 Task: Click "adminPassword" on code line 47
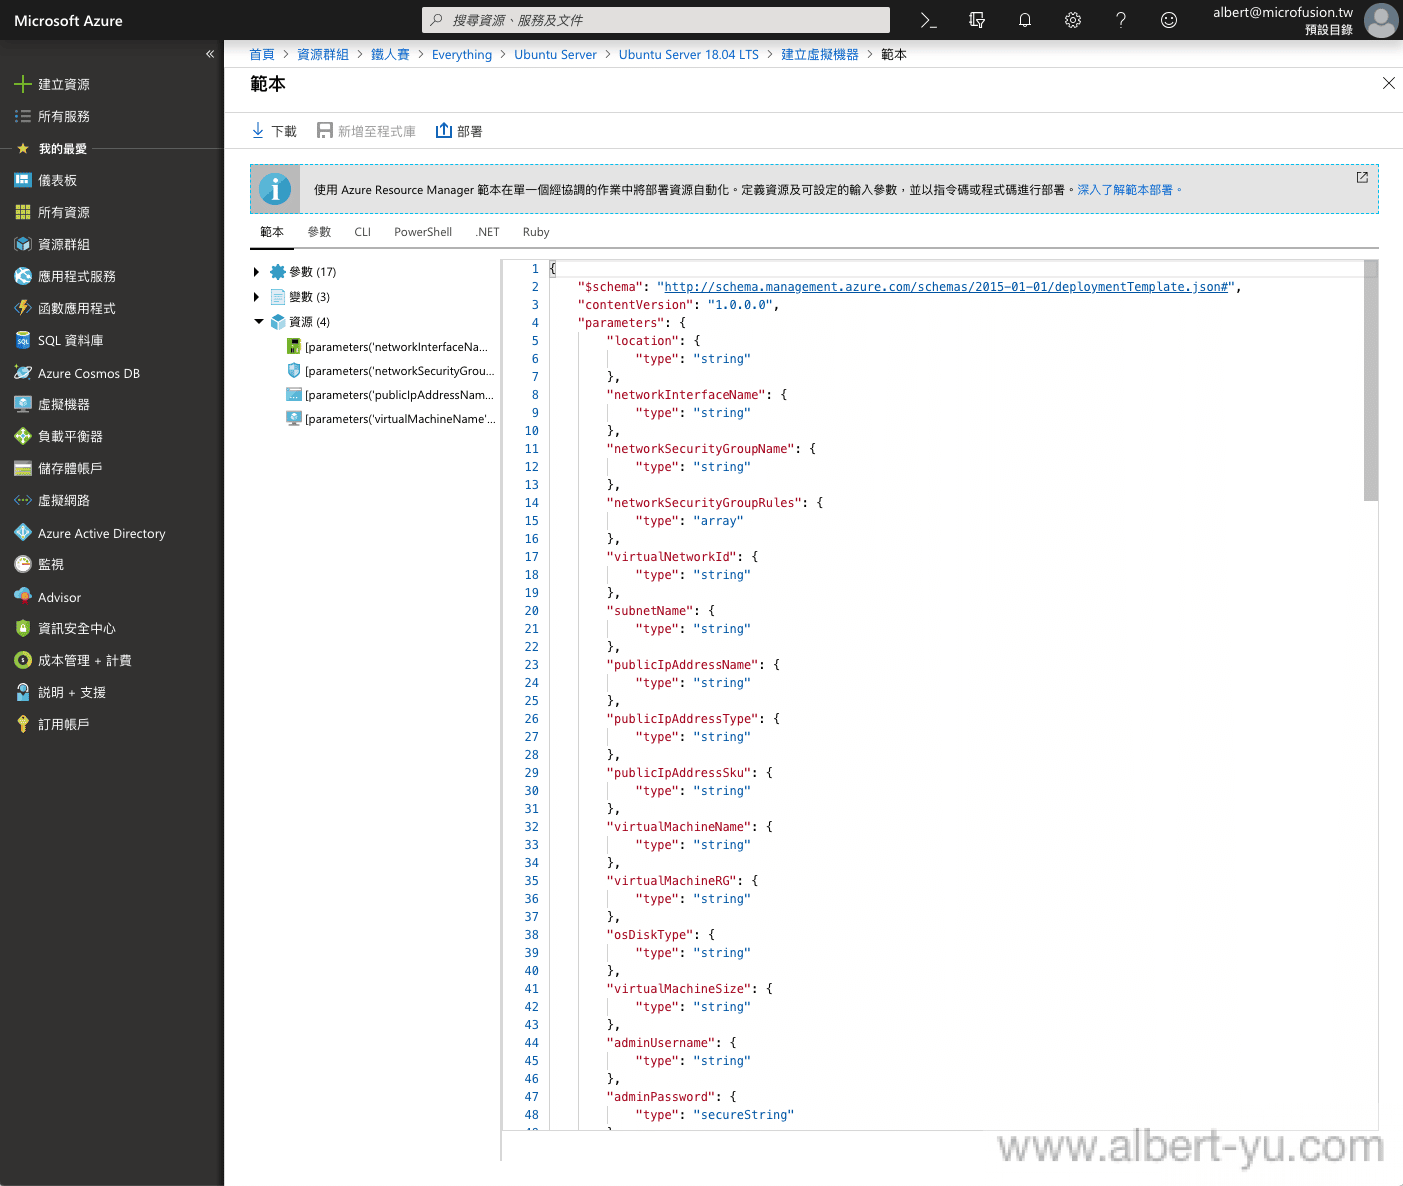pos(661,1097)
